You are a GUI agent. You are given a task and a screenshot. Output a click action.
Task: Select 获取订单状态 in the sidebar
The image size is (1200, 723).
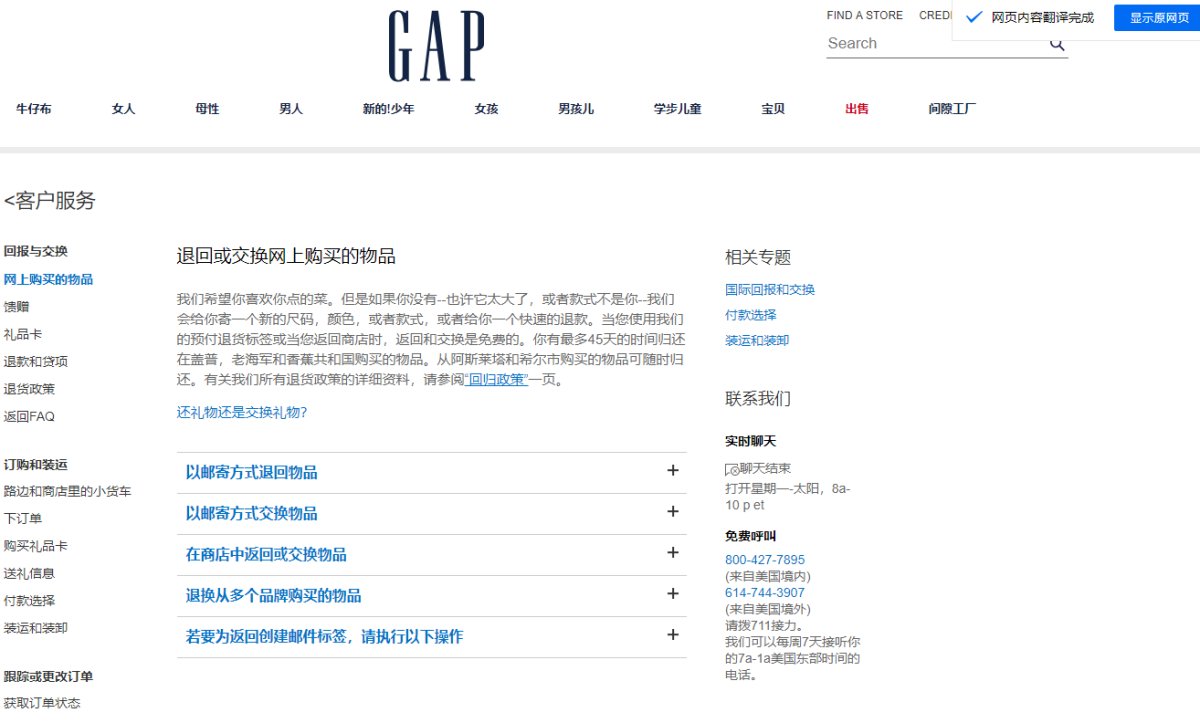(42, 703)
